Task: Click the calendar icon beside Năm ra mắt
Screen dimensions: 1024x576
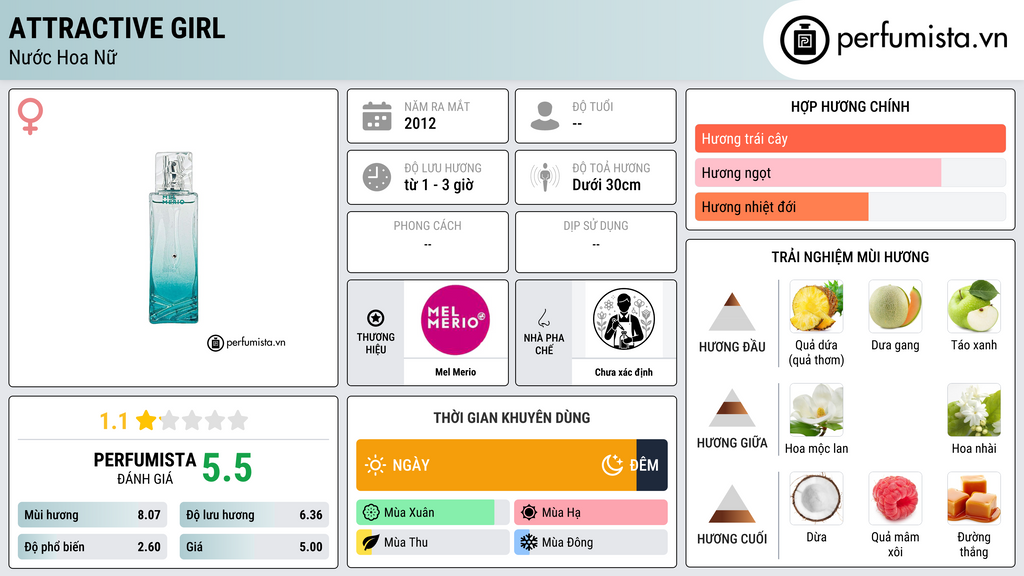Action: click(x=377, y=116)
